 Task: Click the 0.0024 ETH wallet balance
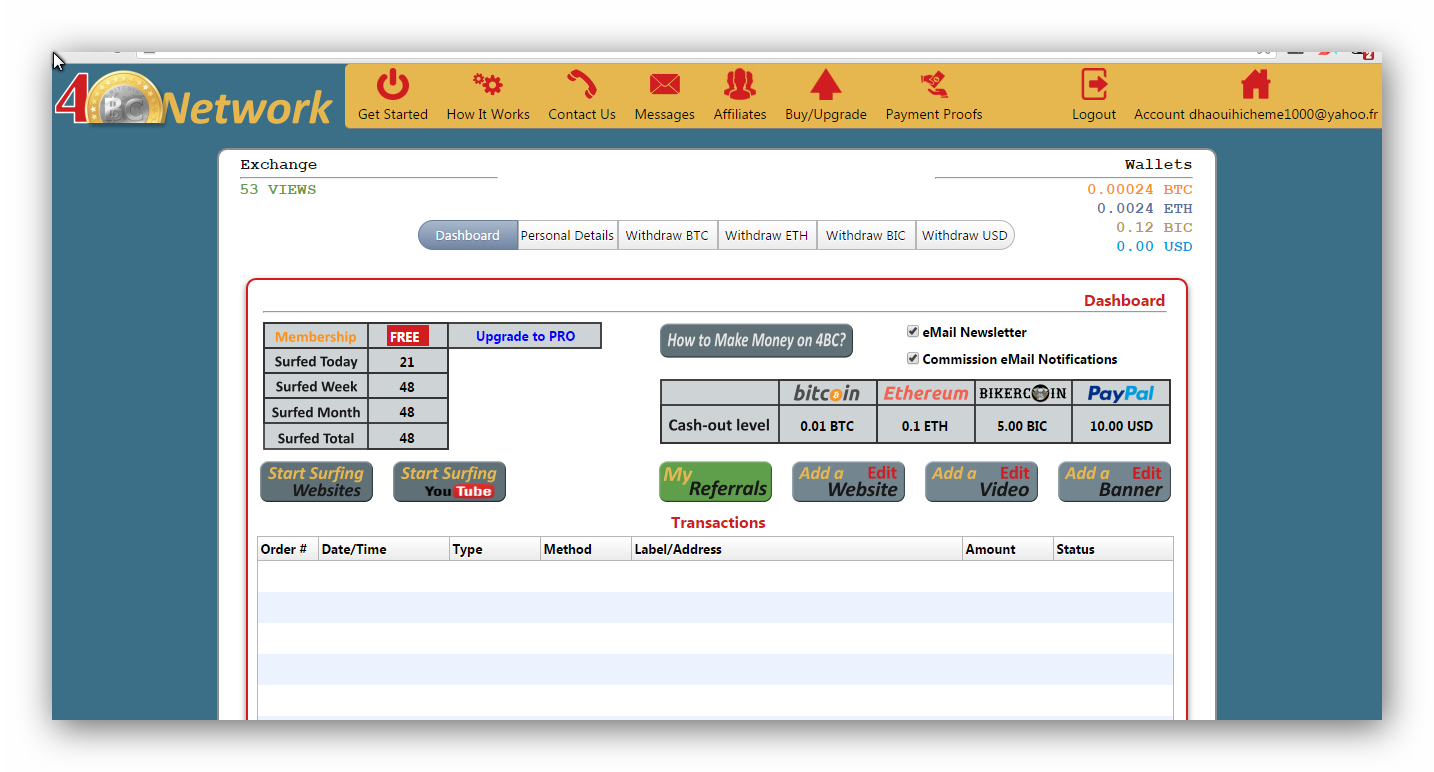(1144, 208)
